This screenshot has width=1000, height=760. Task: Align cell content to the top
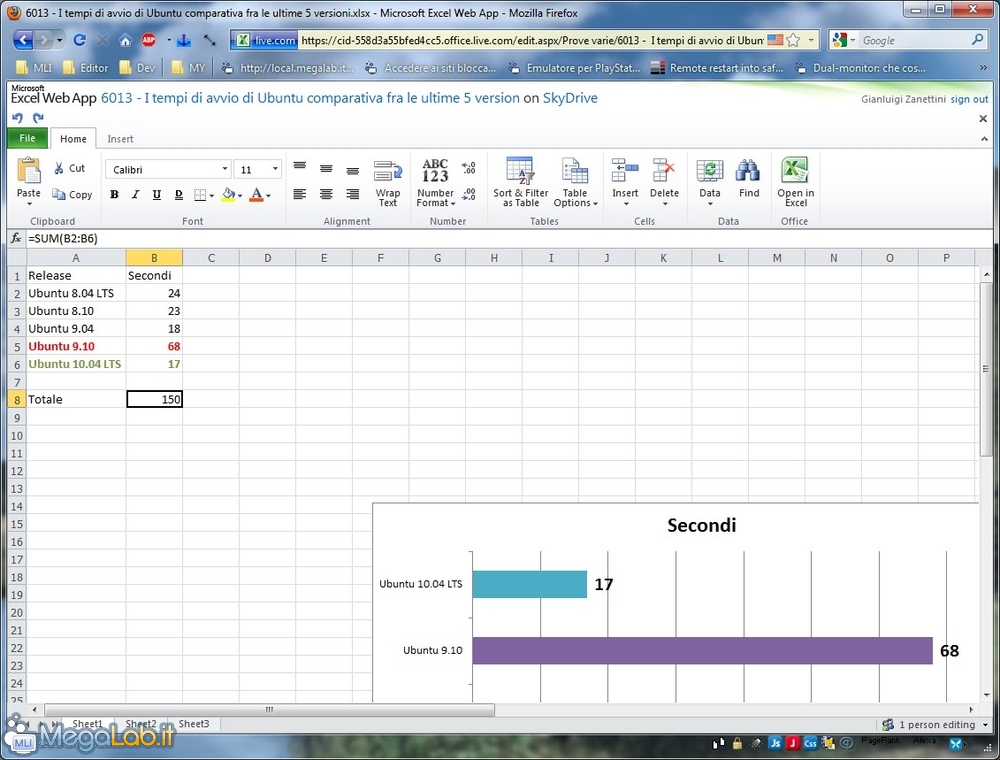(300, 167)
